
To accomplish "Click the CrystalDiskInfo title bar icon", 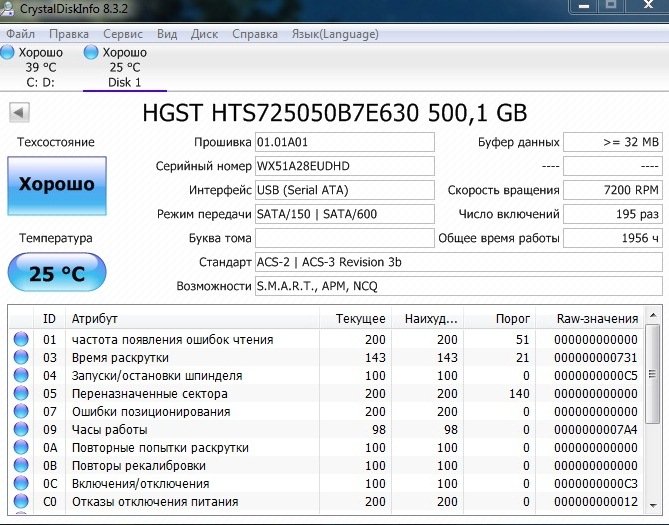I will [x=7, y=8].
